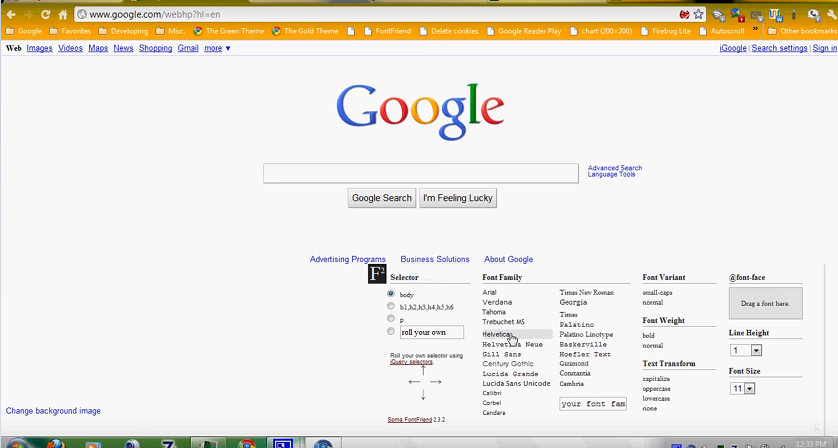This screenshot has width=838, height=448.
Task: Click the FontFriend F² logo icon
Action: [x=377, y=274]
